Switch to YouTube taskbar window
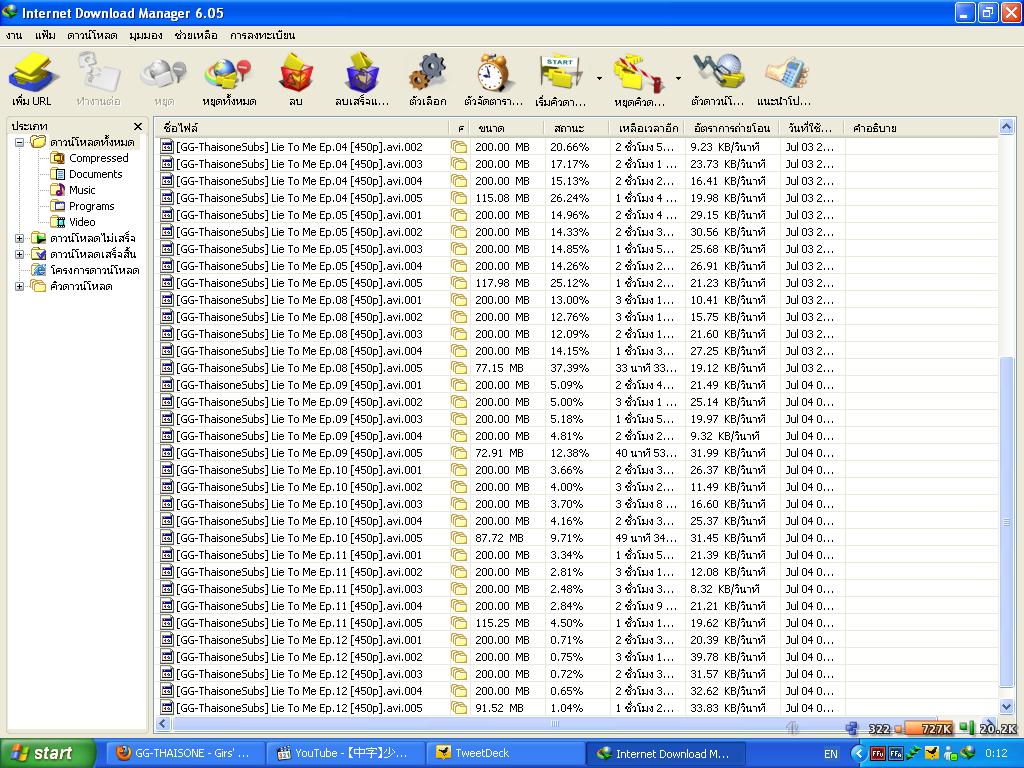This screenshot has height=768, width=1024. coord(345,753)
